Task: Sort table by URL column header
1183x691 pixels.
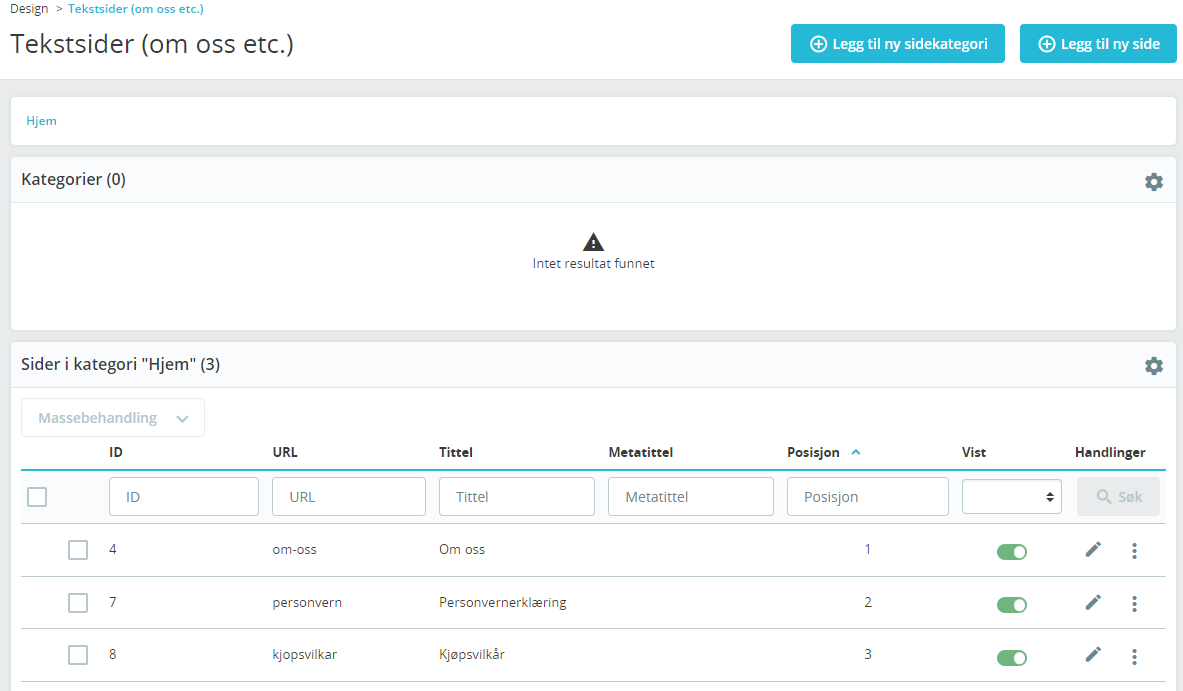Action: (x=285, y=452)
